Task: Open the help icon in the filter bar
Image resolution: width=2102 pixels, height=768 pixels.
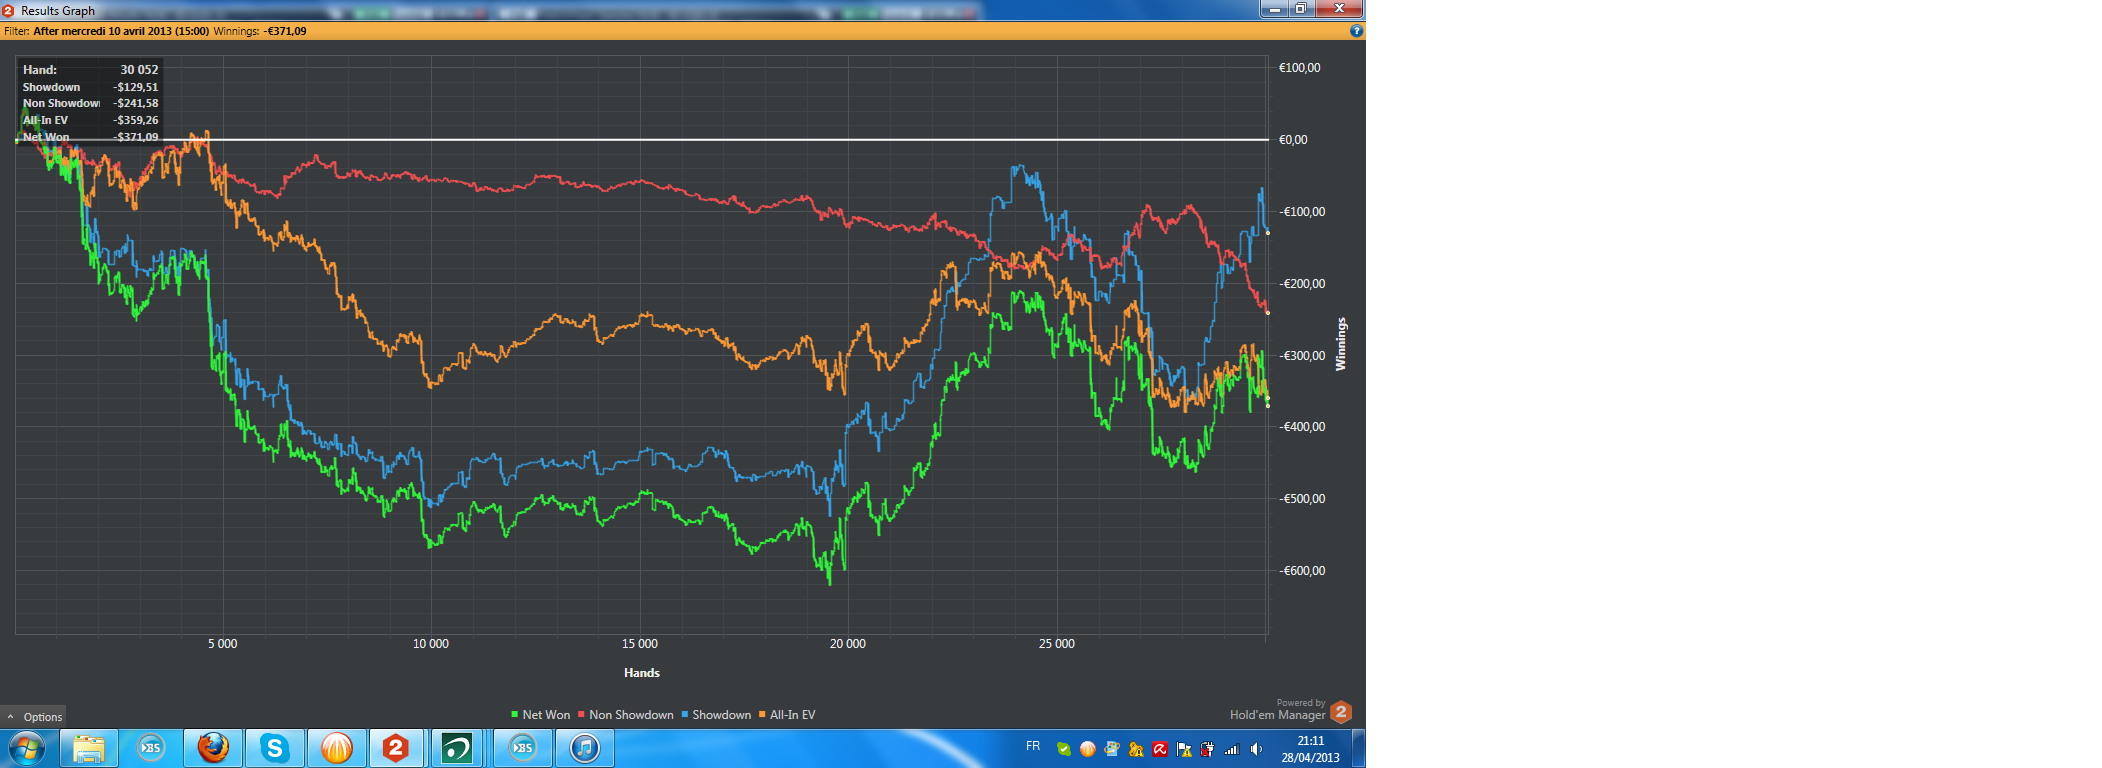Action: point(1356,31)
